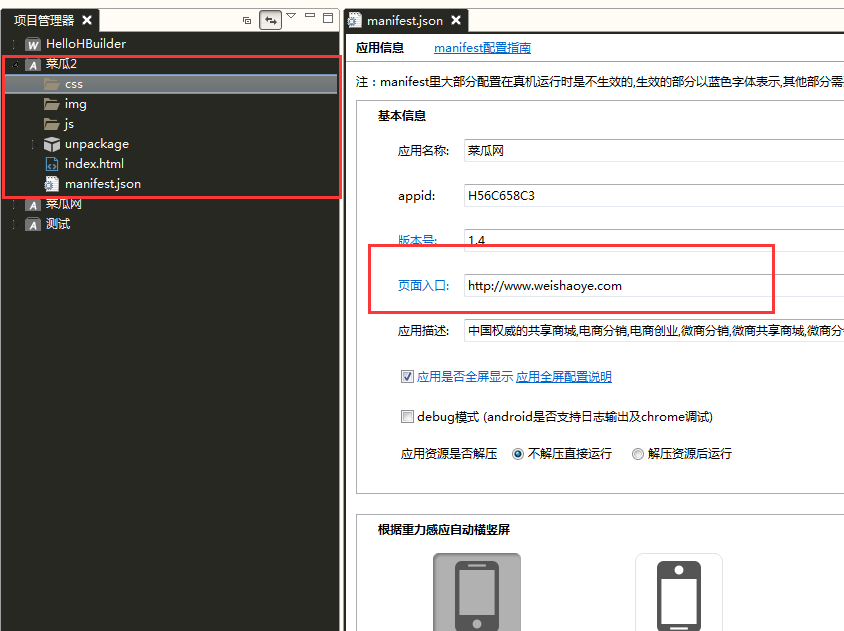844x631 pixels.
Task: Click the 页面入口 URL input field
Action: click(x=653, y=285)
